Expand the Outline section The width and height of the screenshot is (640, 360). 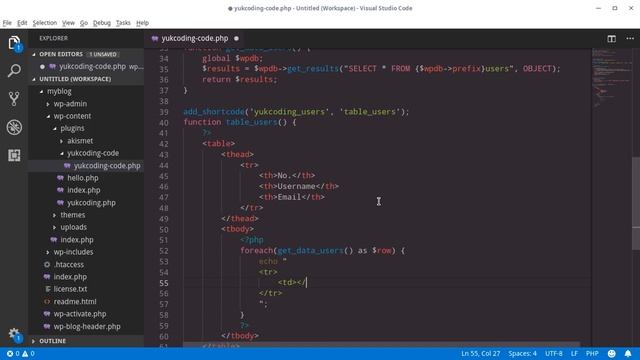(x=34, y=341)
